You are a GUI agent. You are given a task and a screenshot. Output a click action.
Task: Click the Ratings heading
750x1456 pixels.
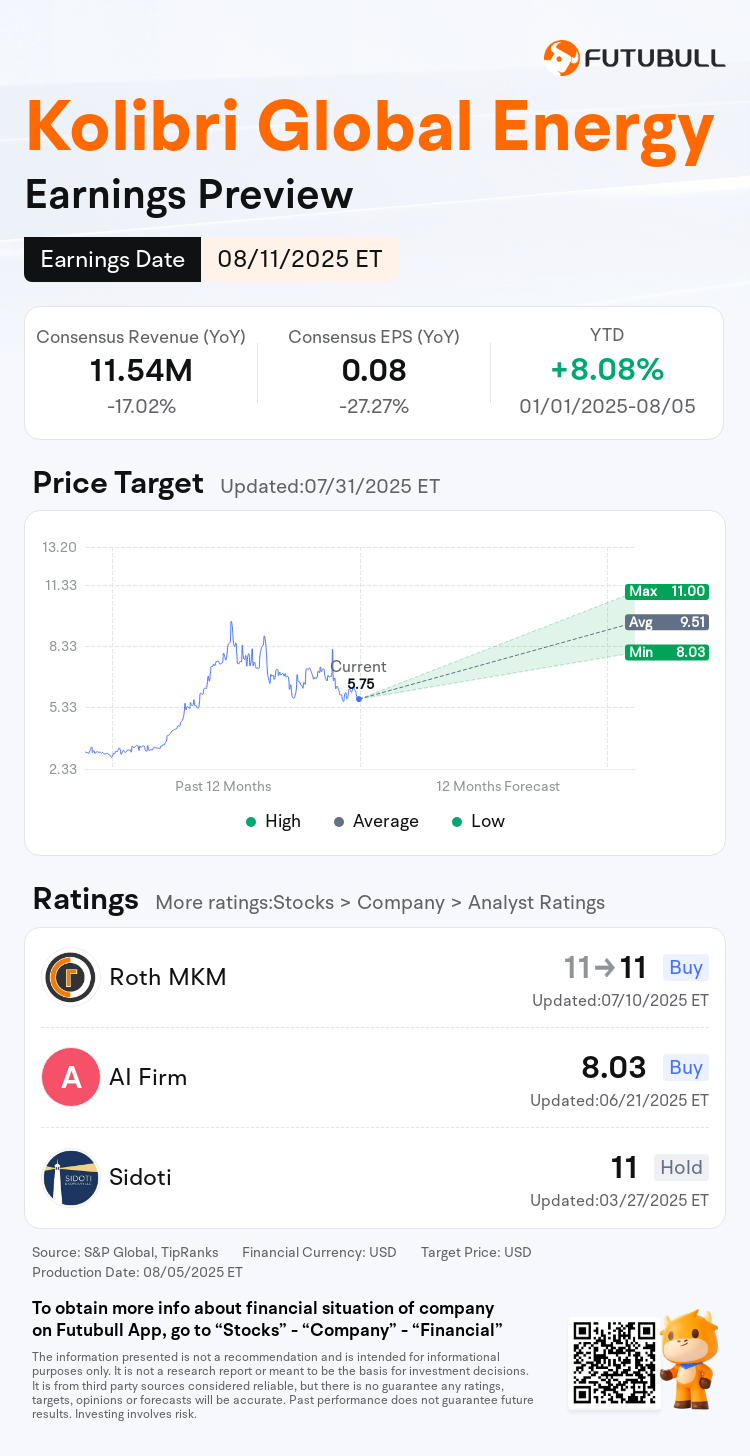click(85, 899)
